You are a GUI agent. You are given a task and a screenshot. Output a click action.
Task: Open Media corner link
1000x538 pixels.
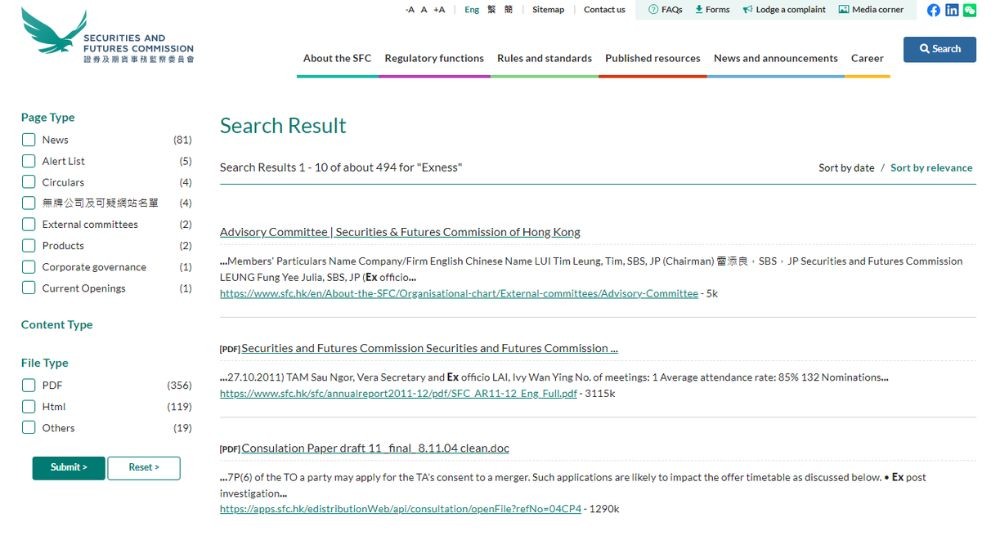(870, 10)
